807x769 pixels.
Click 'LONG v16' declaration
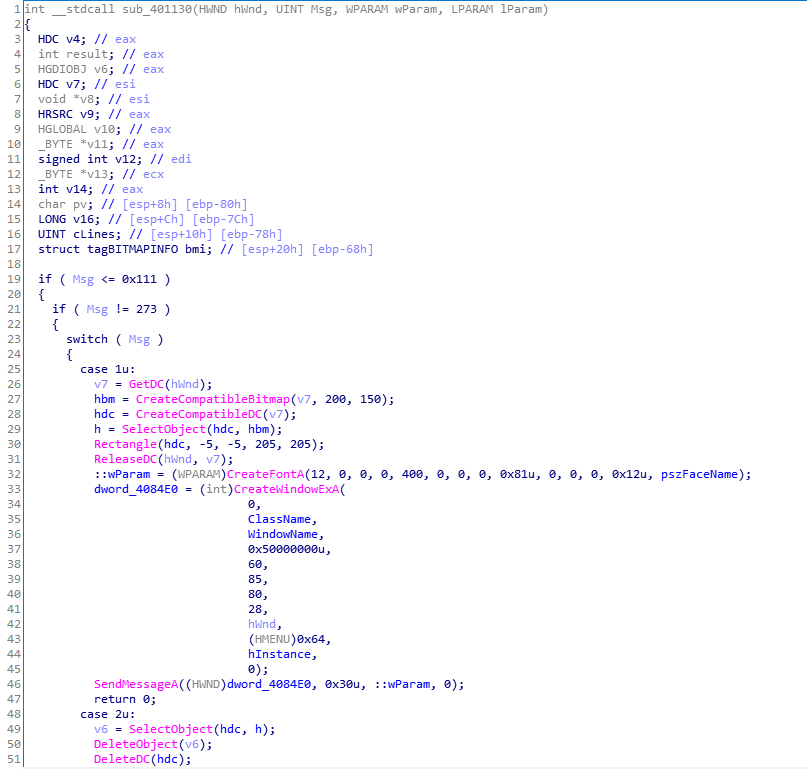coord(69,219)
